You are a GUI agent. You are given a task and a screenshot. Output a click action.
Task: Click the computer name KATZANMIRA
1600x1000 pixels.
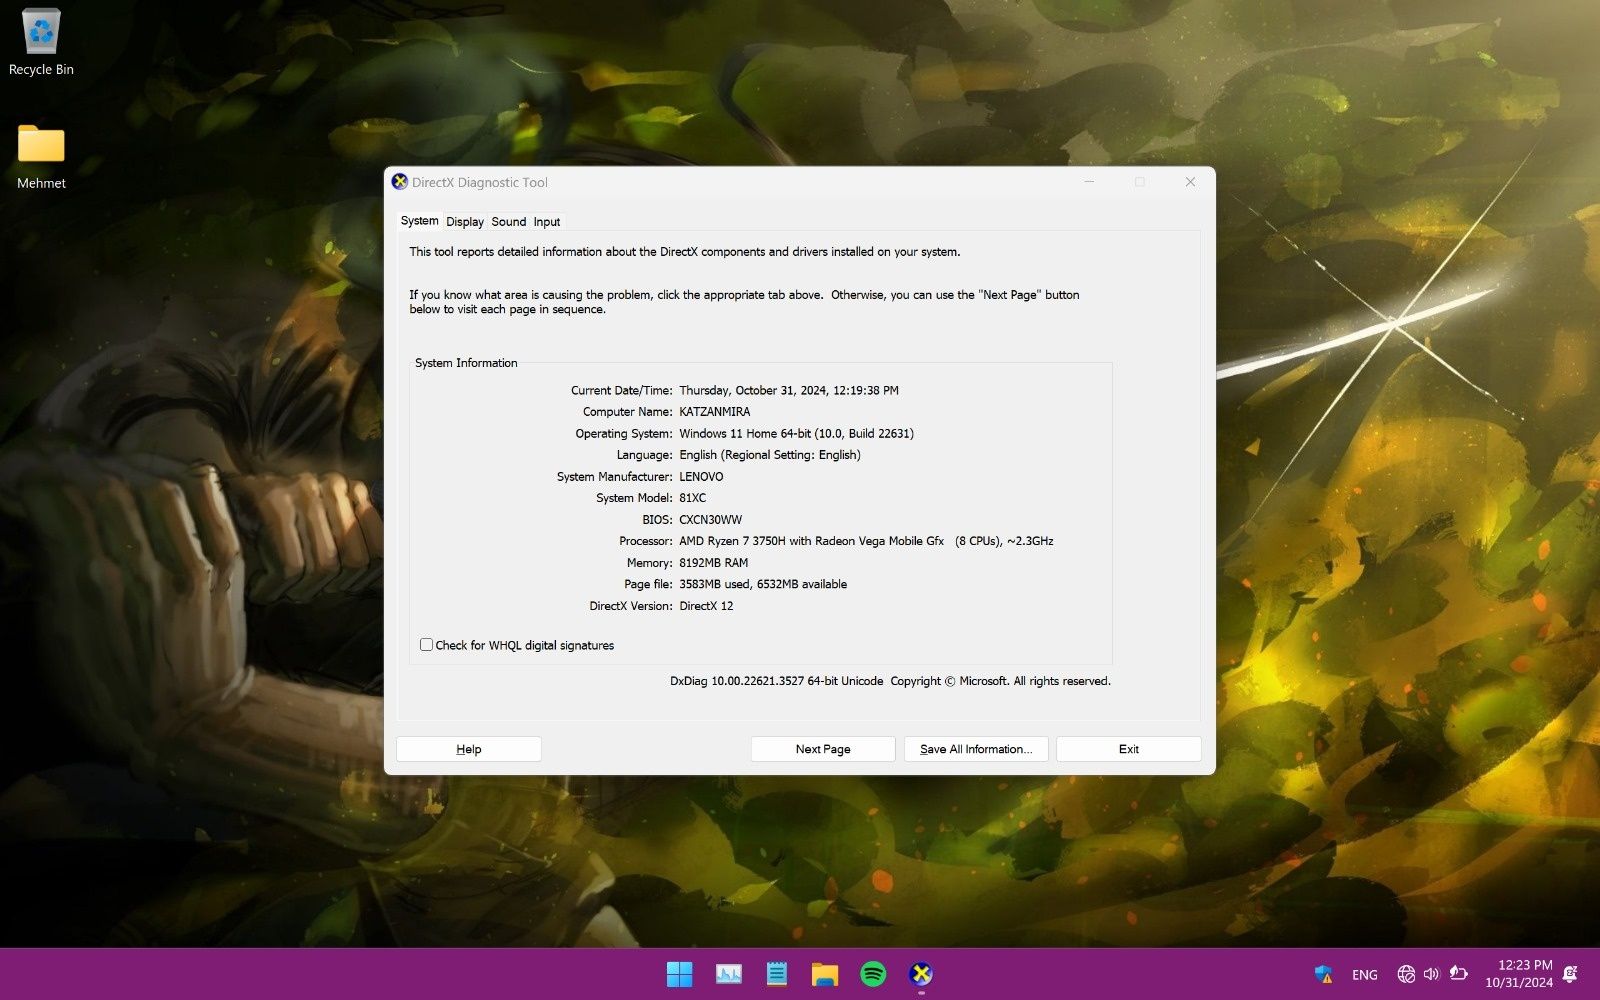click(714, 412)
